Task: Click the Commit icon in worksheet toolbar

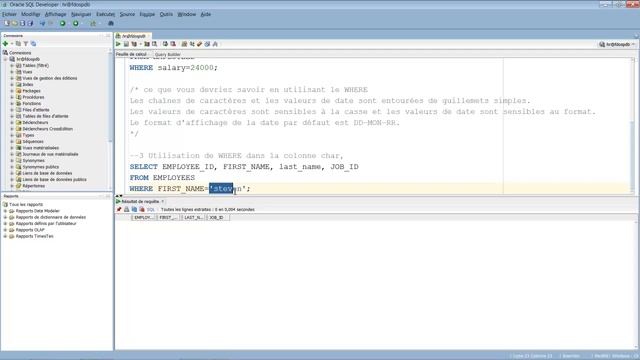Action: (165, 44)
